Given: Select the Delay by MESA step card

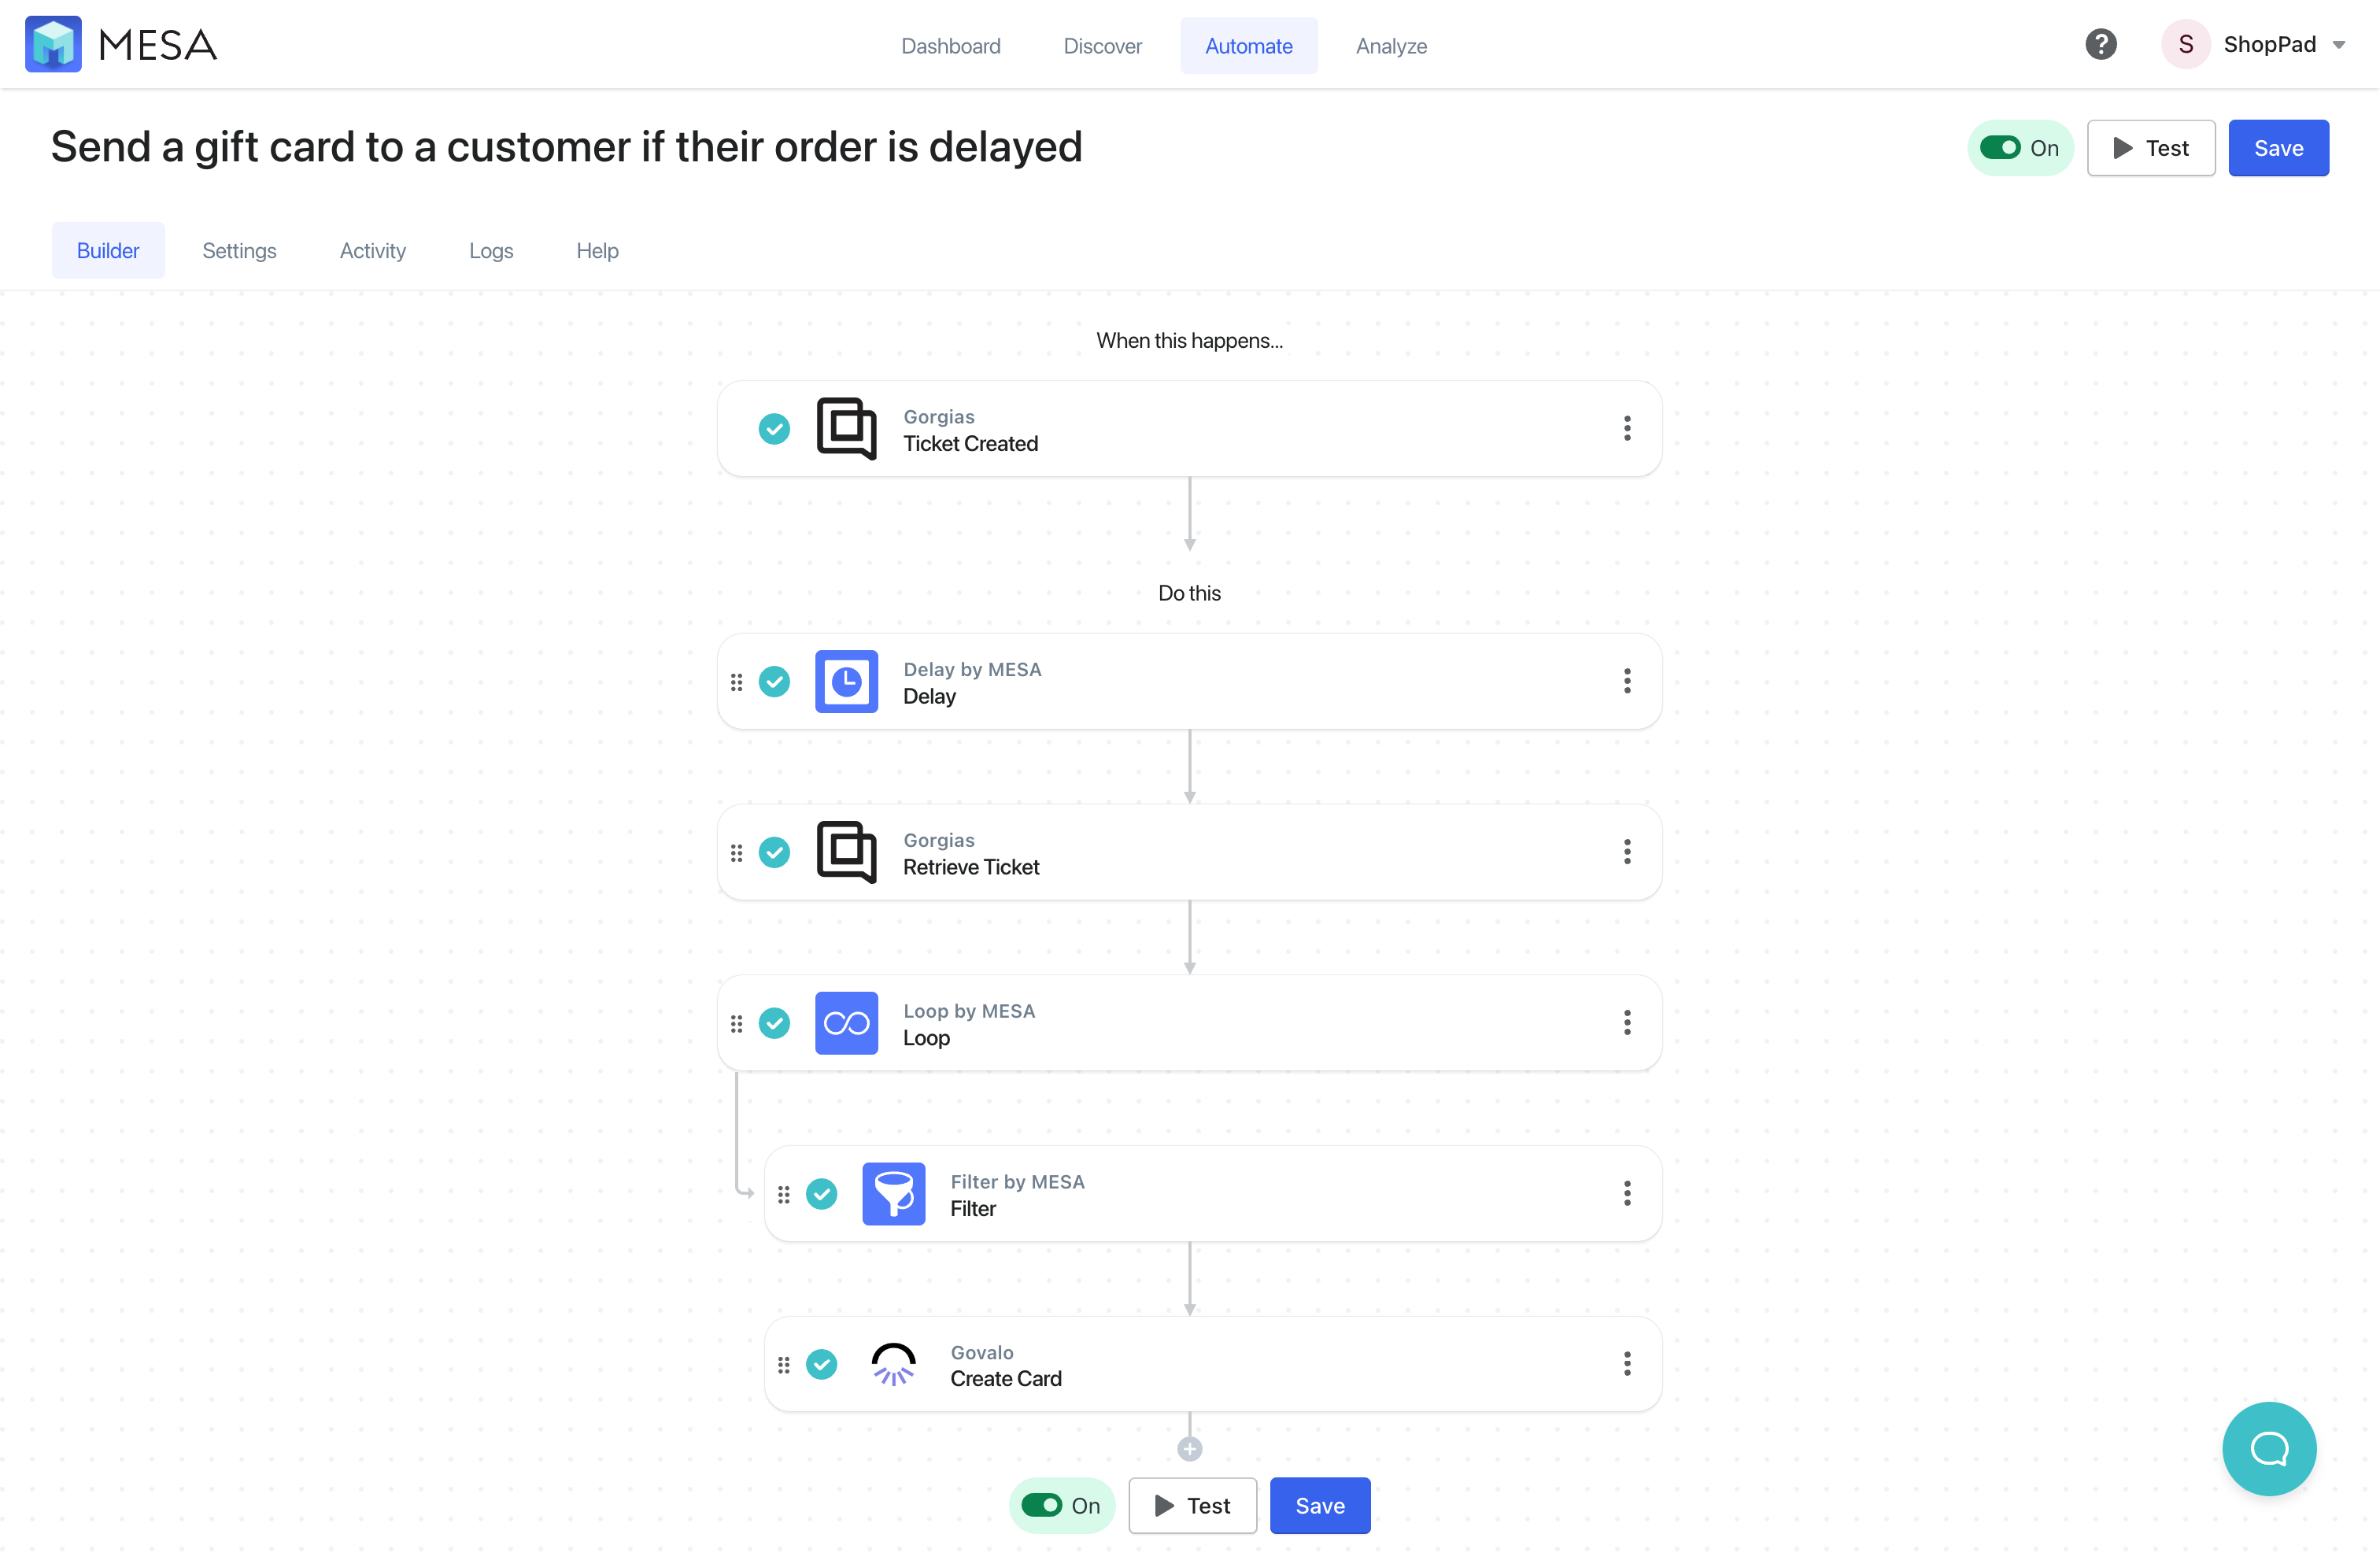Looking at the screenshot, I should tap(1189, 681).
